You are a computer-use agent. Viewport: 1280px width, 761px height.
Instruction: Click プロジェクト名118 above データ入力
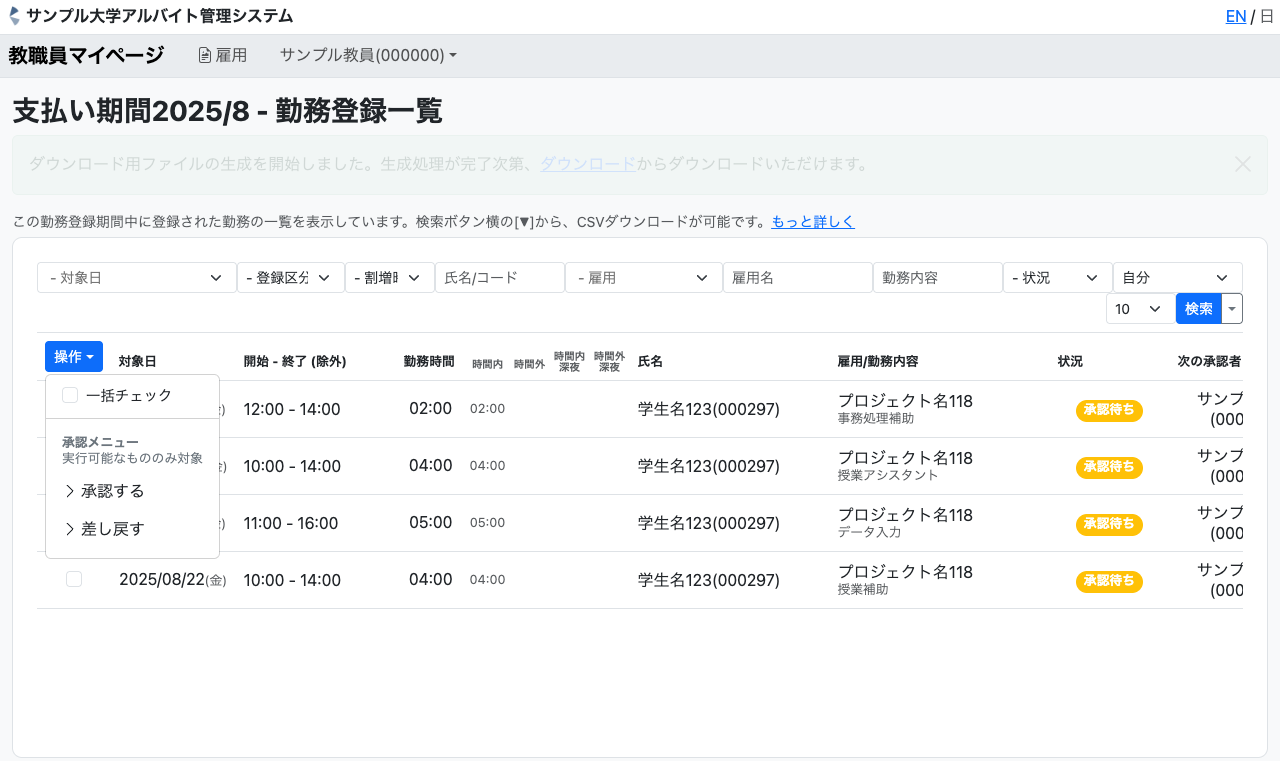[x=905, y=515]
